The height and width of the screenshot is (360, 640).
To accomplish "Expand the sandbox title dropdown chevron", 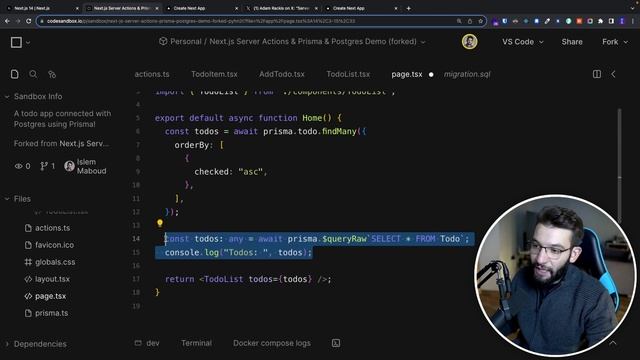I will click(x=423, y=42).
